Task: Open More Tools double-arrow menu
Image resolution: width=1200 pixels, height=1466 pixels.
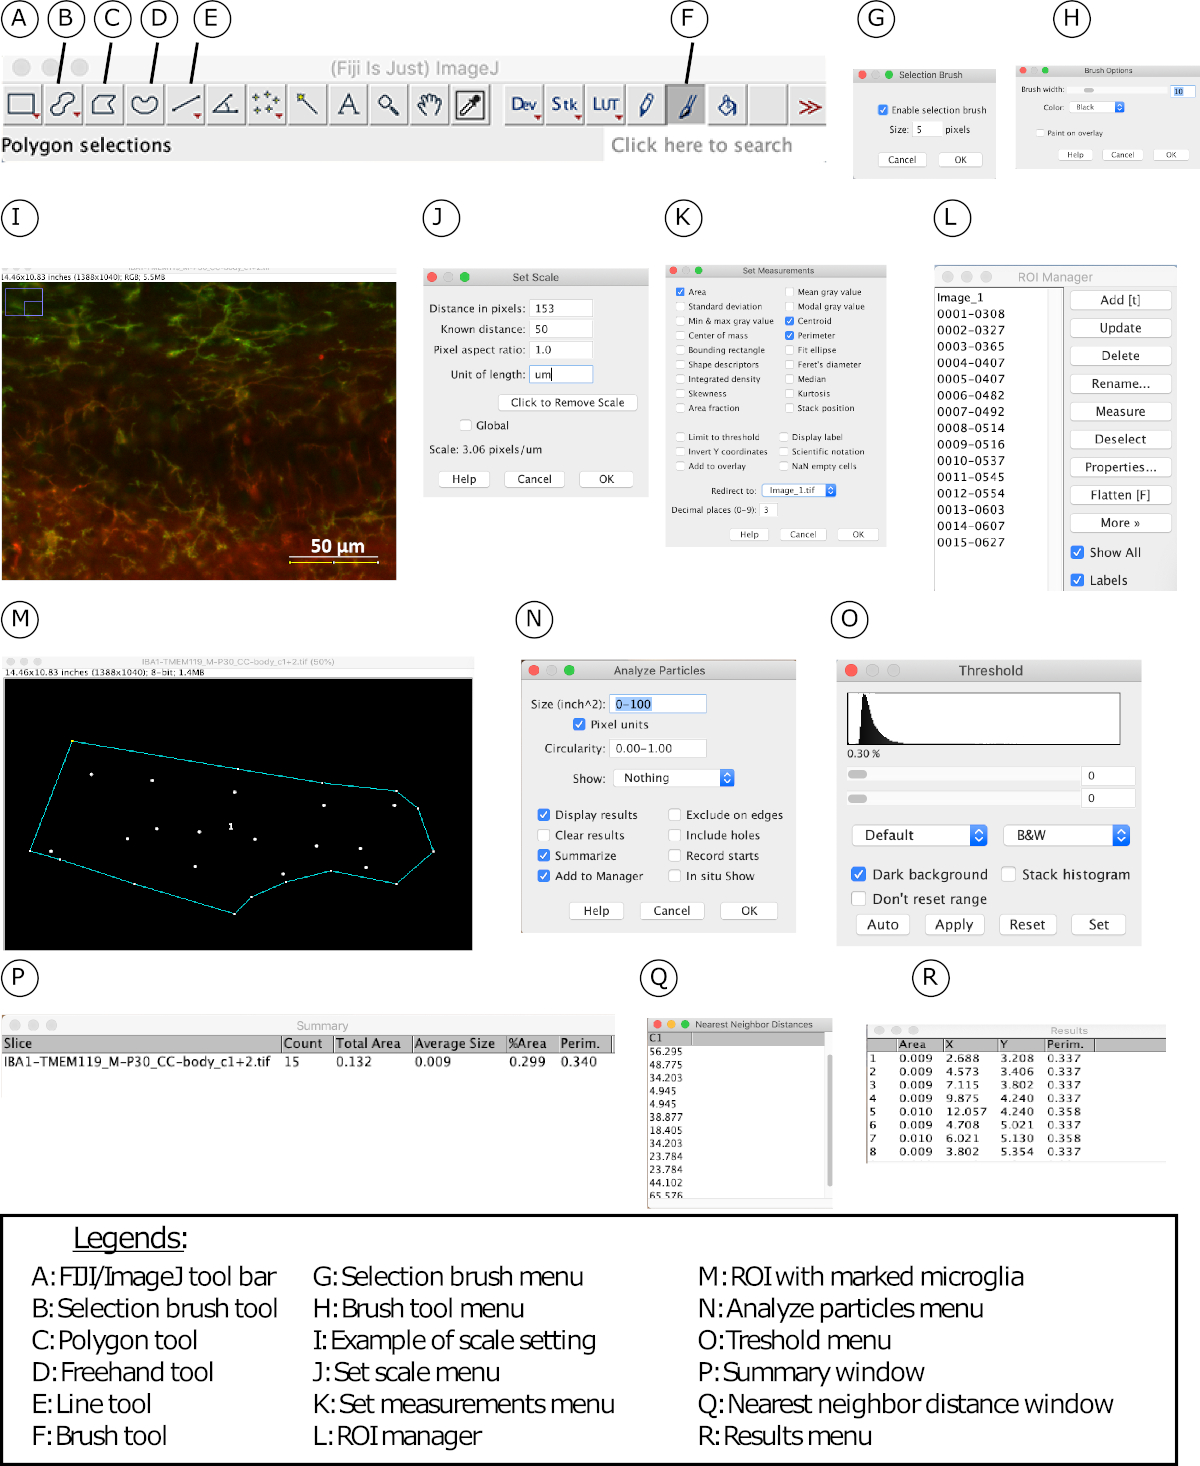Action: point(810,105)
